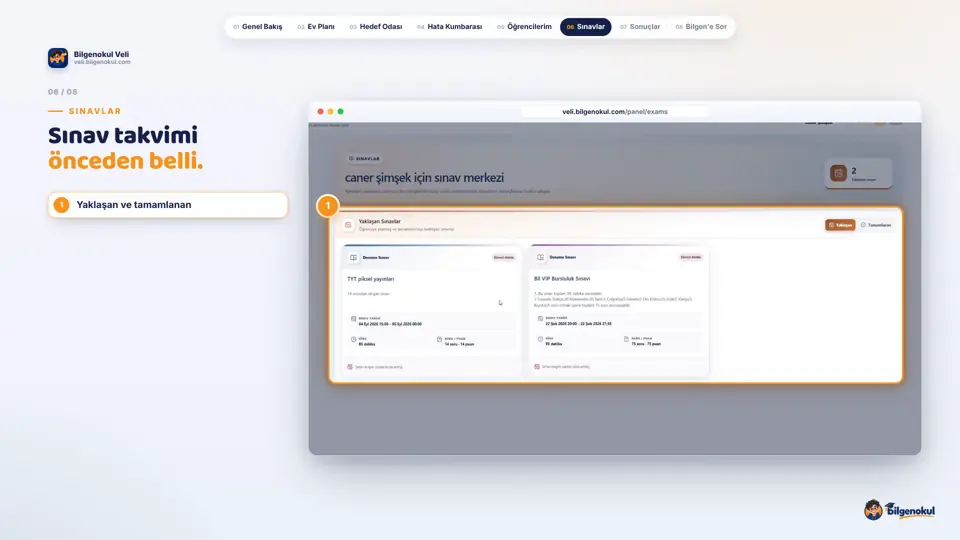Open the veli.bilgenokul.com link under the logo
This screenshot has height=540, width=960.
102,62
